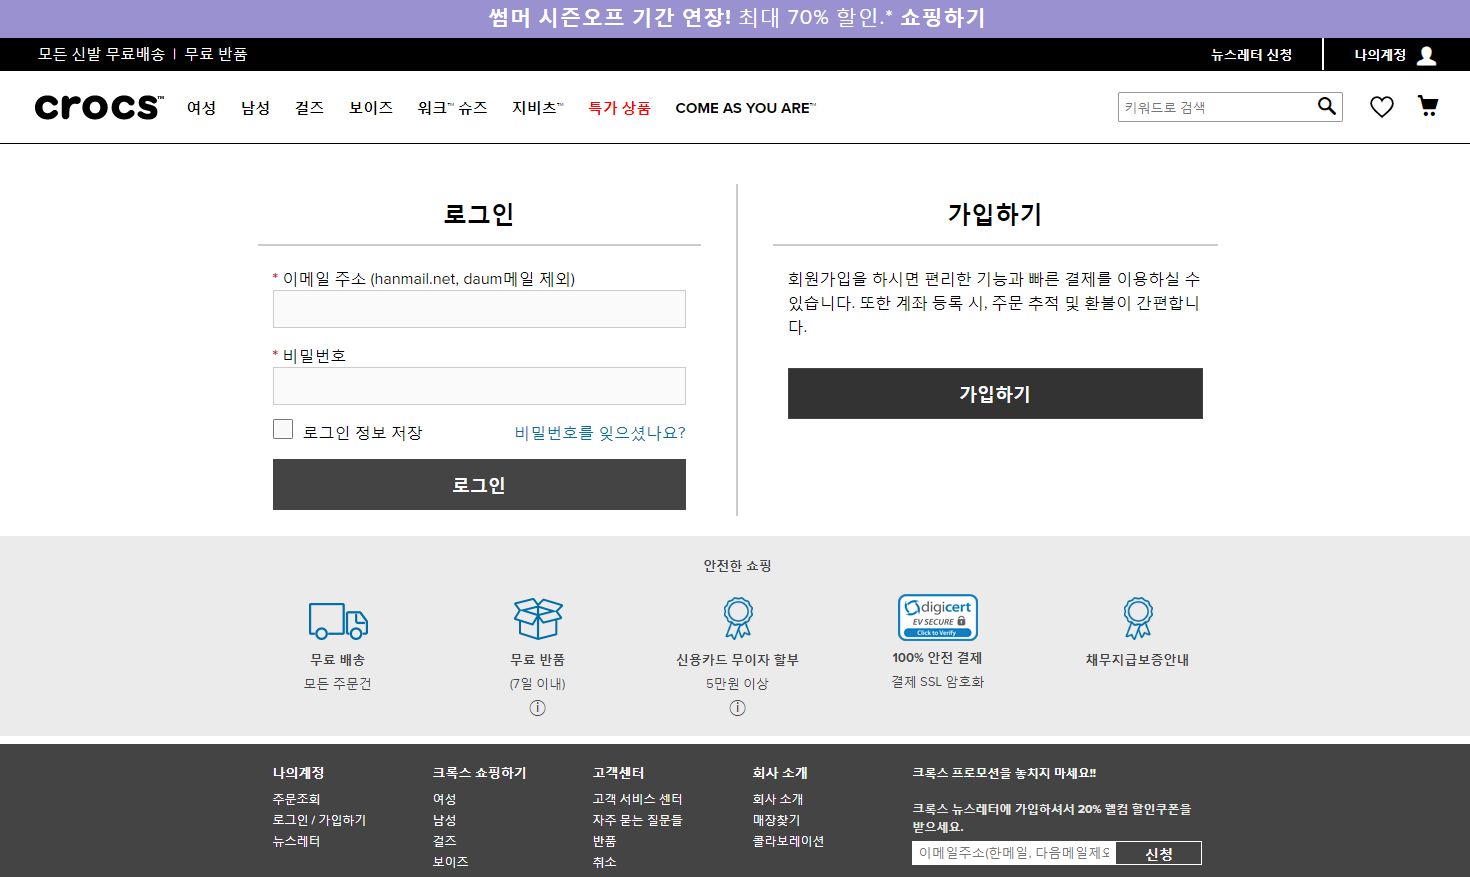Click footer 취소 link
The image size is (1470, 877).
point(604,862)
